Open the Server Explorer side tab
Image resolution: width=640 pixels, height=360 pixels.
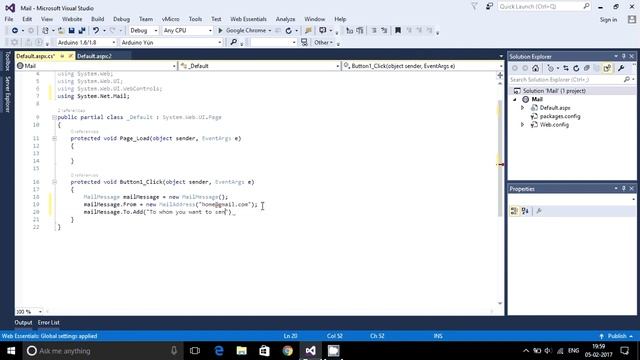tap(7, 94)
